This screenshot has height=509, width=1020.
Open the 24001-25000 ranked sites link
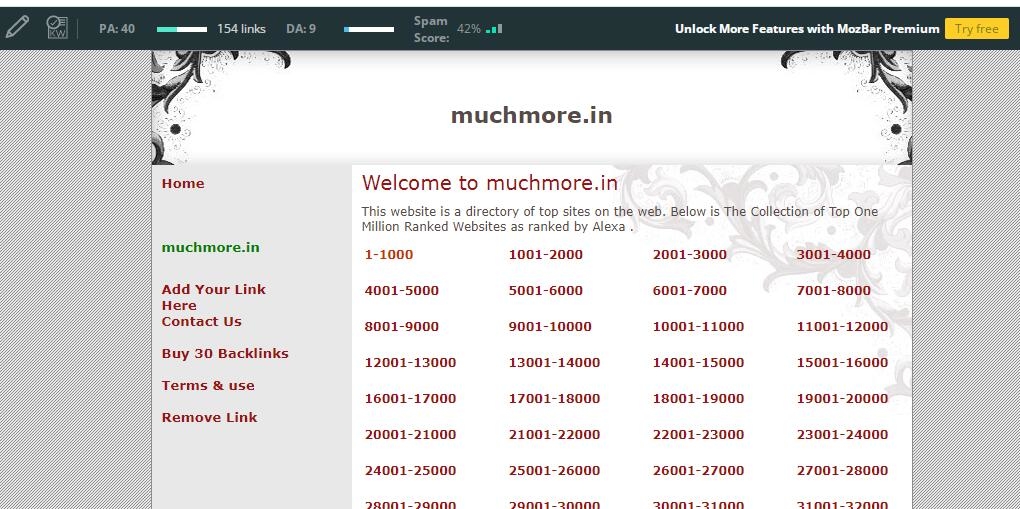click(x=410, y=471)
